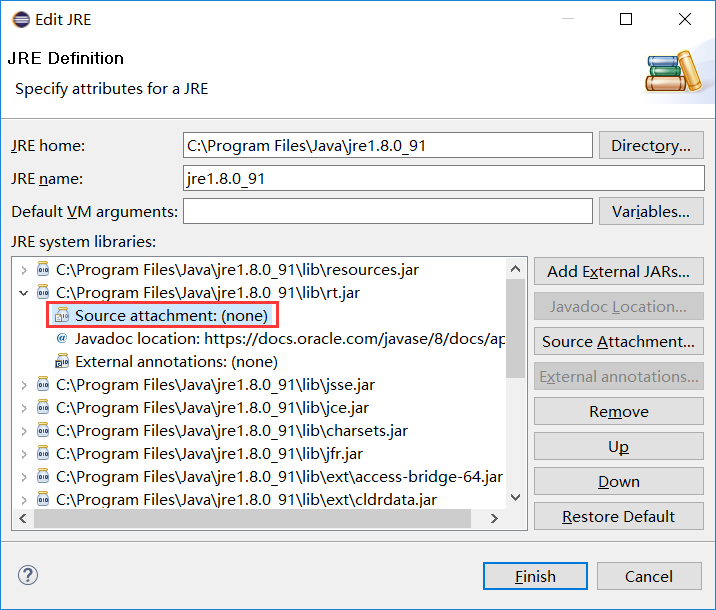This screenshot has height=610, width=716.
Task: Click the jar icon beside resources.jar
Action: 43,269
